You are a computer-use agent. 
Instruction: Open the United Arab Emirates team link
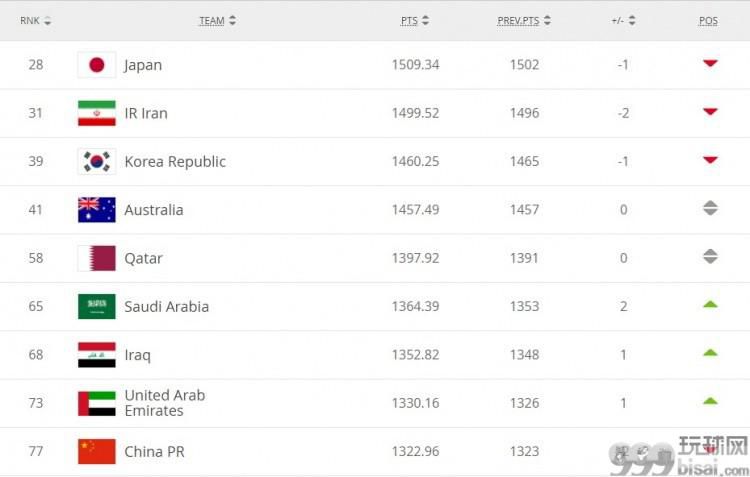click(165, 403)
